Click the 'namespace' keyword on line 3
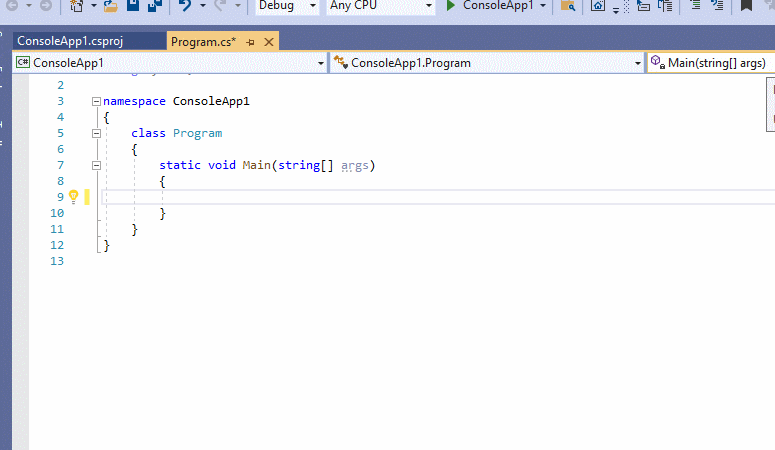Screen dimensions: 775x450 (x=134, y=101)
